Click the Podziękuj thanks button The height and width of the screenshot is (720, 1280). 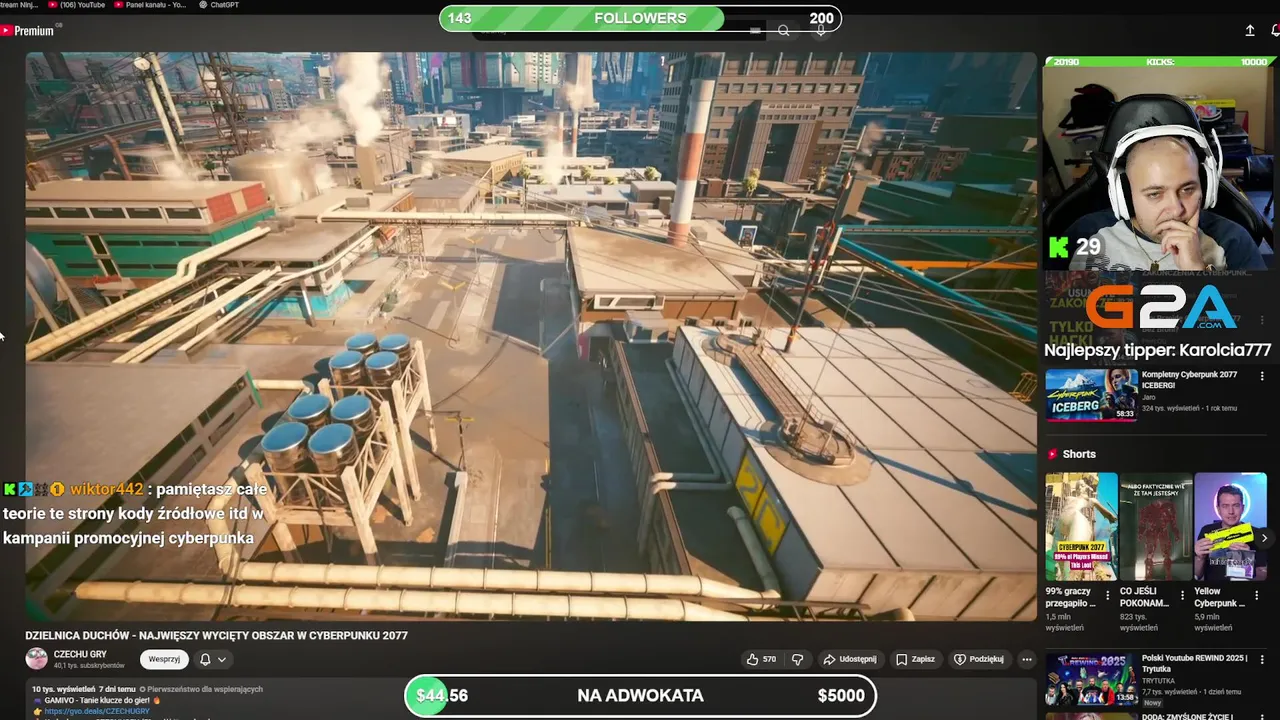[978, 659]
